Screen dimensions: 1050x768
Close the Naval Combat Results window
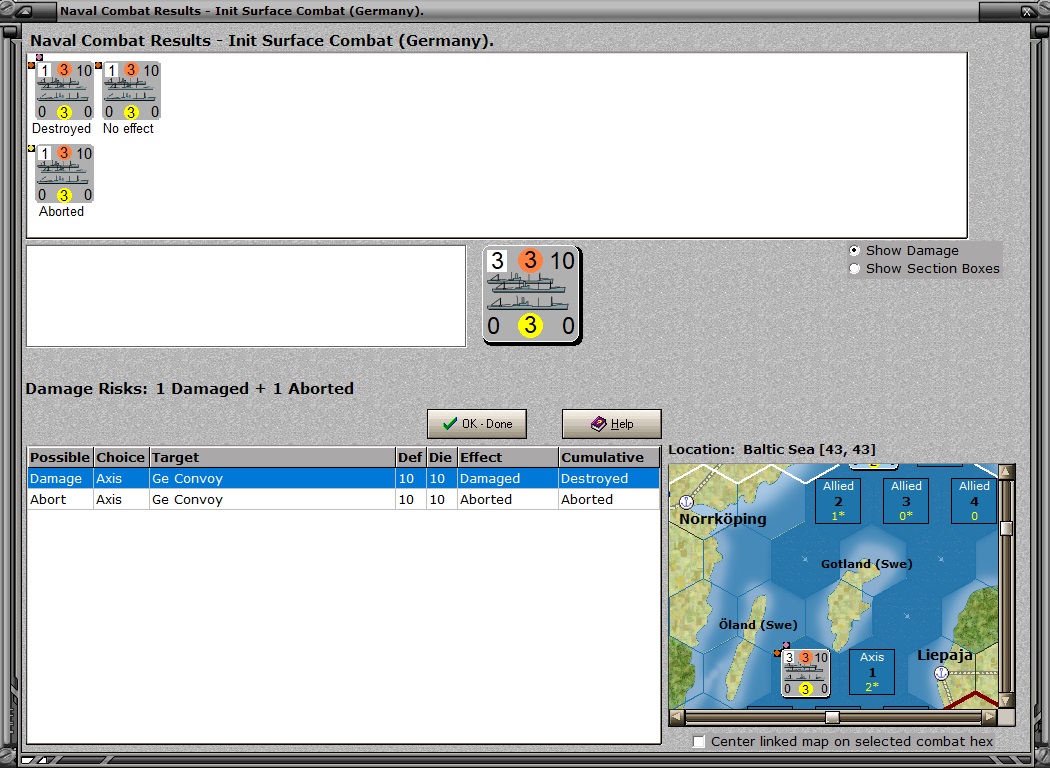tap(1027, 11)
